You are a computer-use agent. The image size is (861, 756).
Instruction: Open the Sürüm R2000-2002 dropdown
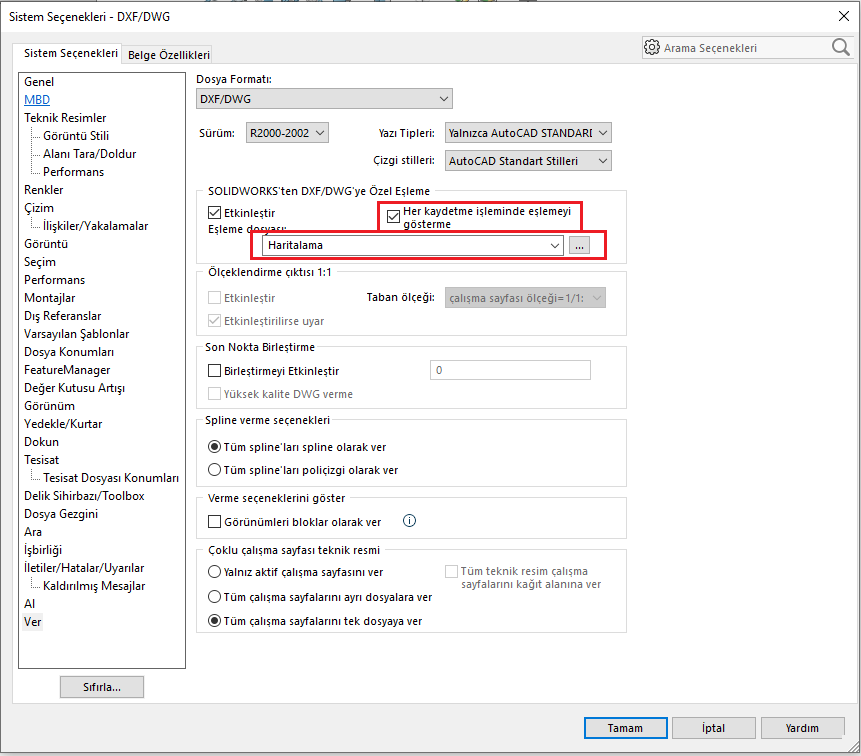[286, 133]
